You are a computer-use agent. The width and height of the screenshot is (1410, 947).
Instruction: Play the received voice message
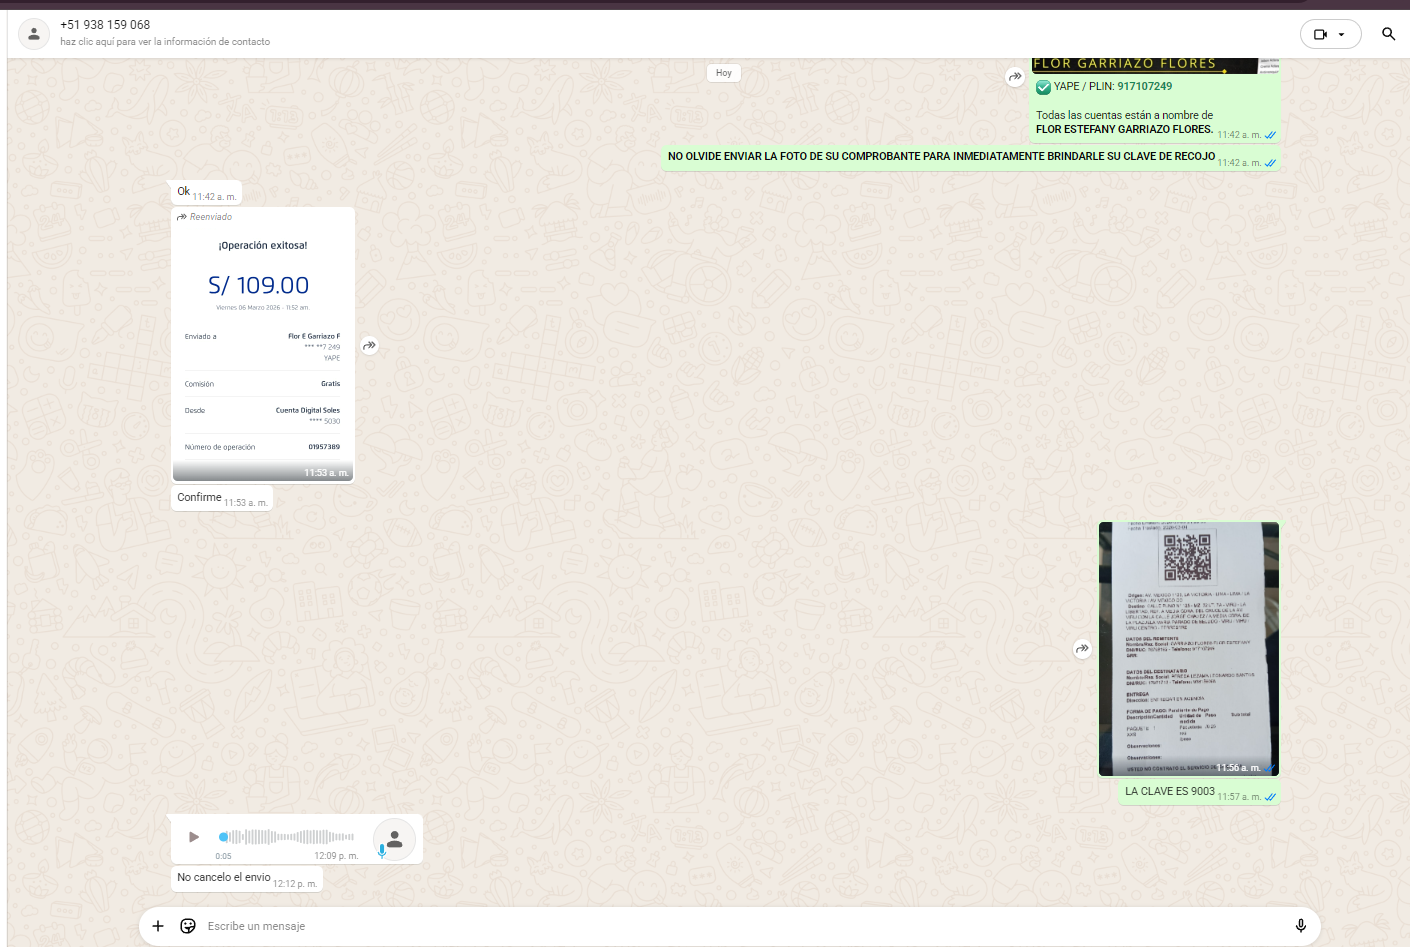coord(194,837)
